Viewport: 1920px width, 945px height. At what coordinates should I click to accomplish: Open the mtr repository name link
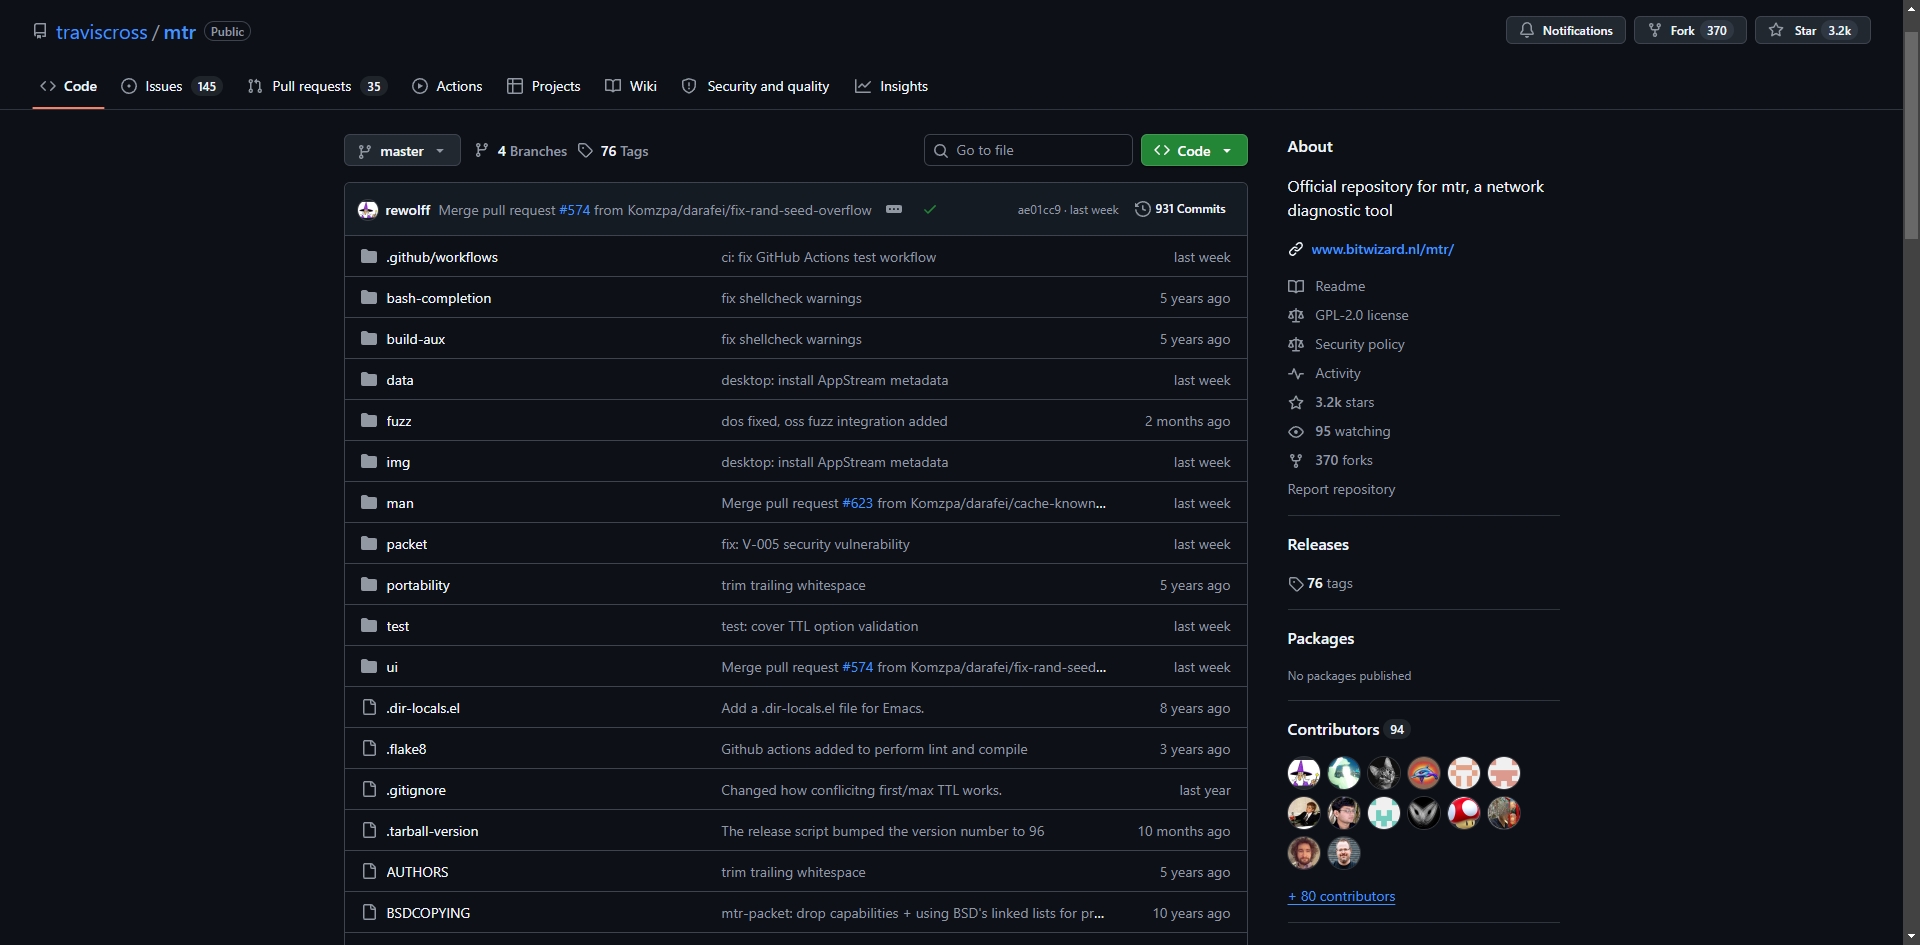pos(180,32)
